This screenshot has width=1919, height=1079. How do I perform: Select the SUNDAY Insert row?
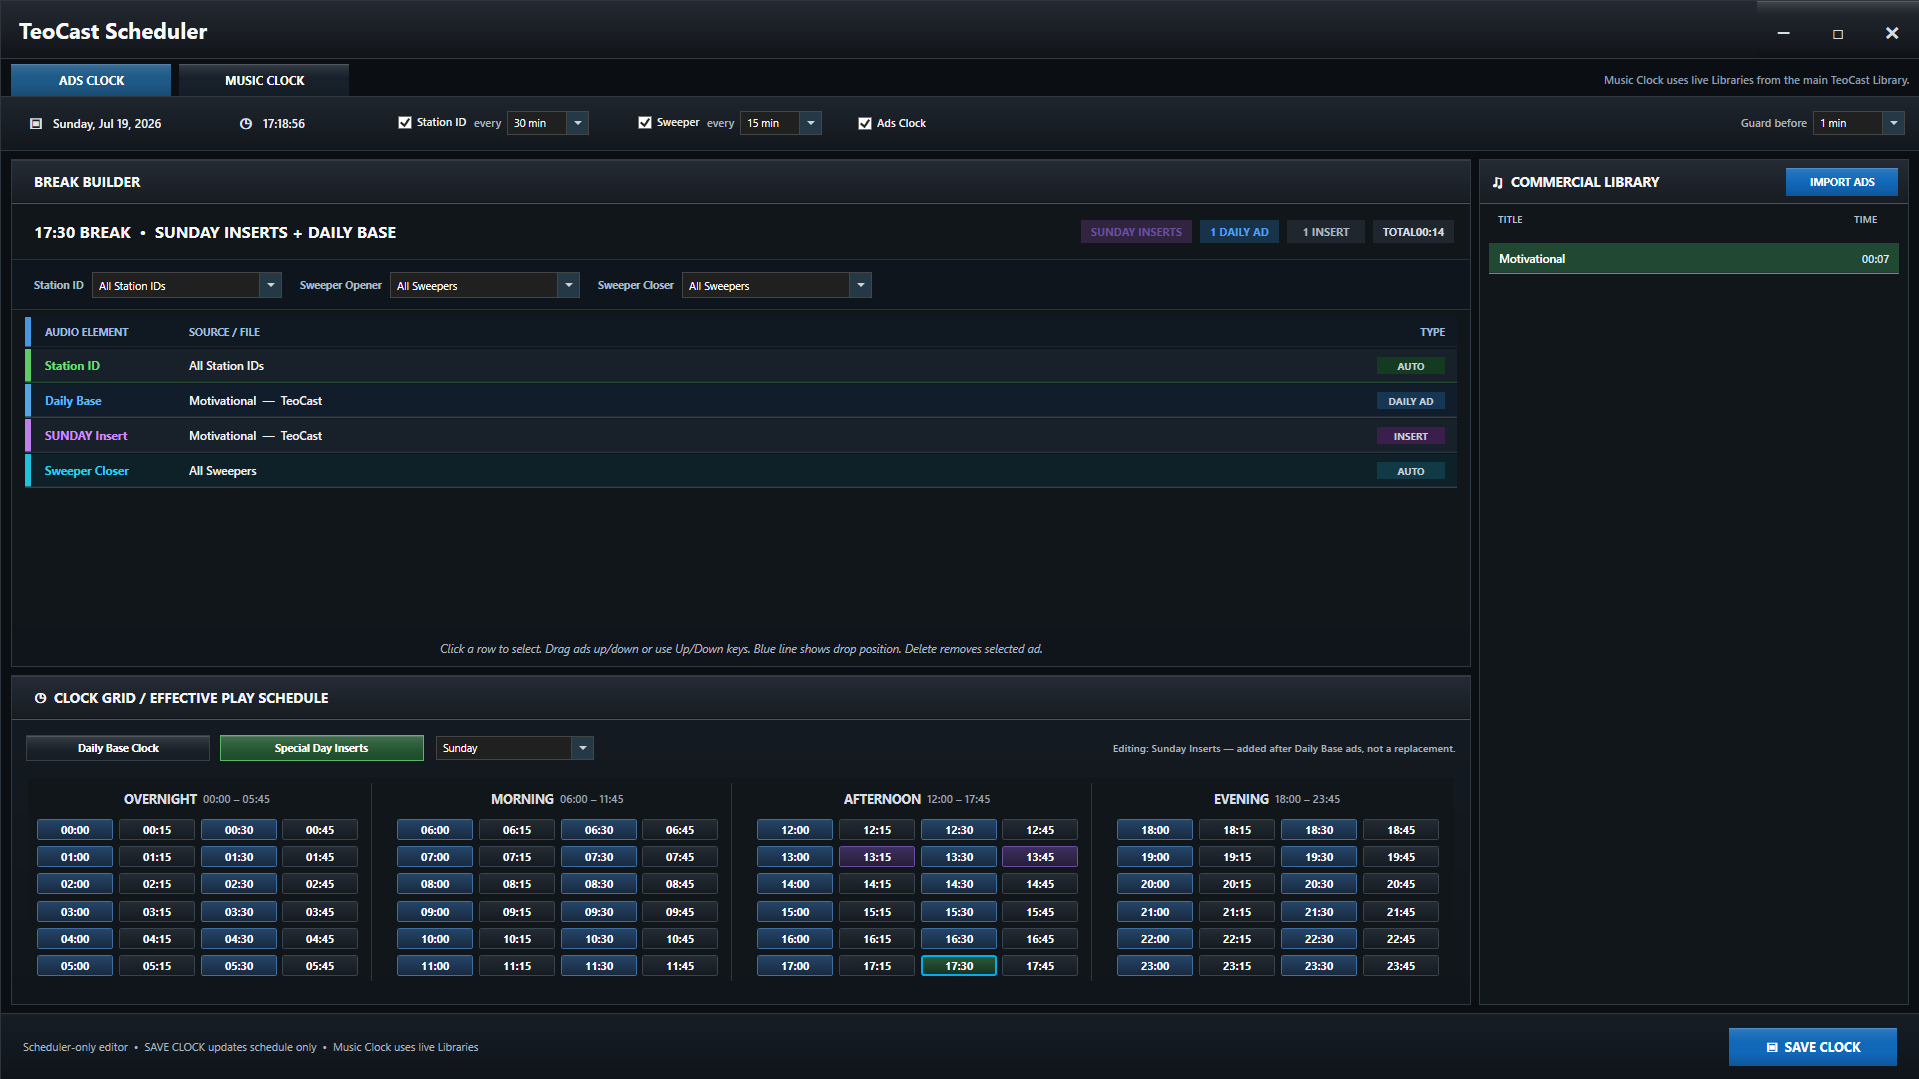[x=740, y=436]
